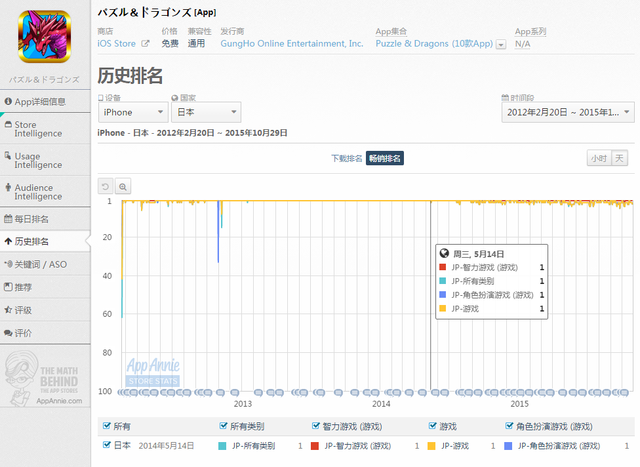The width and height of the screenshot is (640, 467).
Task: Click the 2015 axis label
Action: (520, 404)
